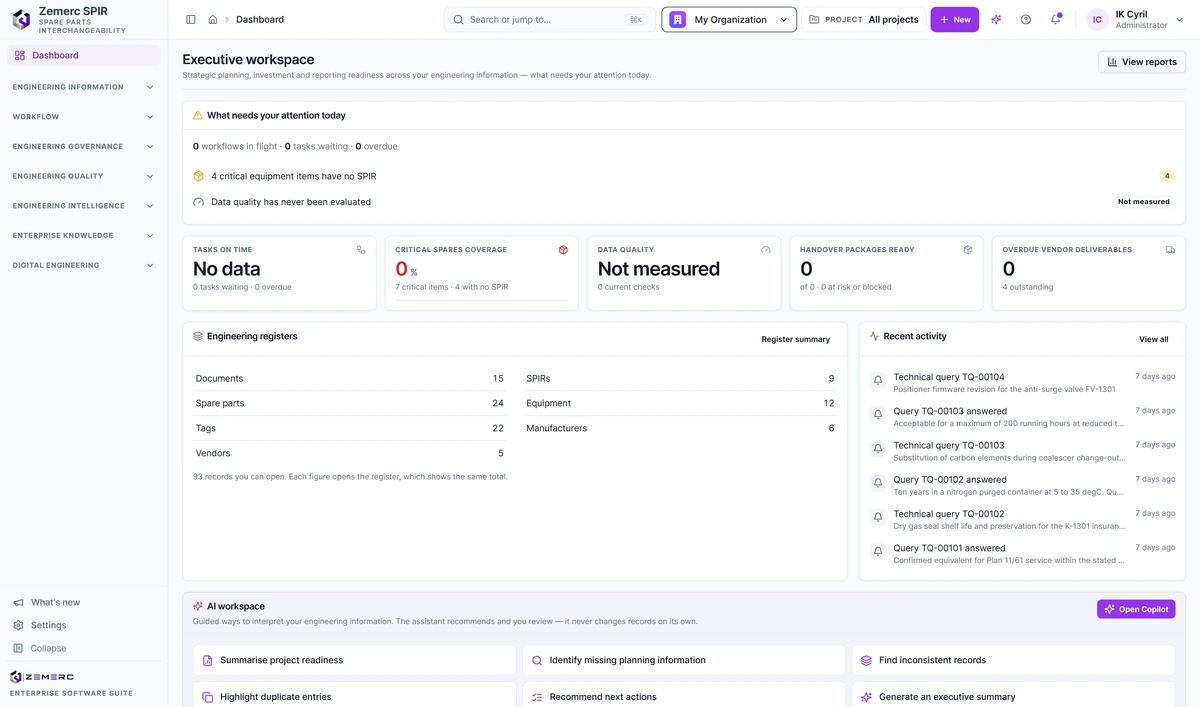1200x707 pixels.
Task: Click the Handover Packages Ready box icon
Action: point(968,250)
